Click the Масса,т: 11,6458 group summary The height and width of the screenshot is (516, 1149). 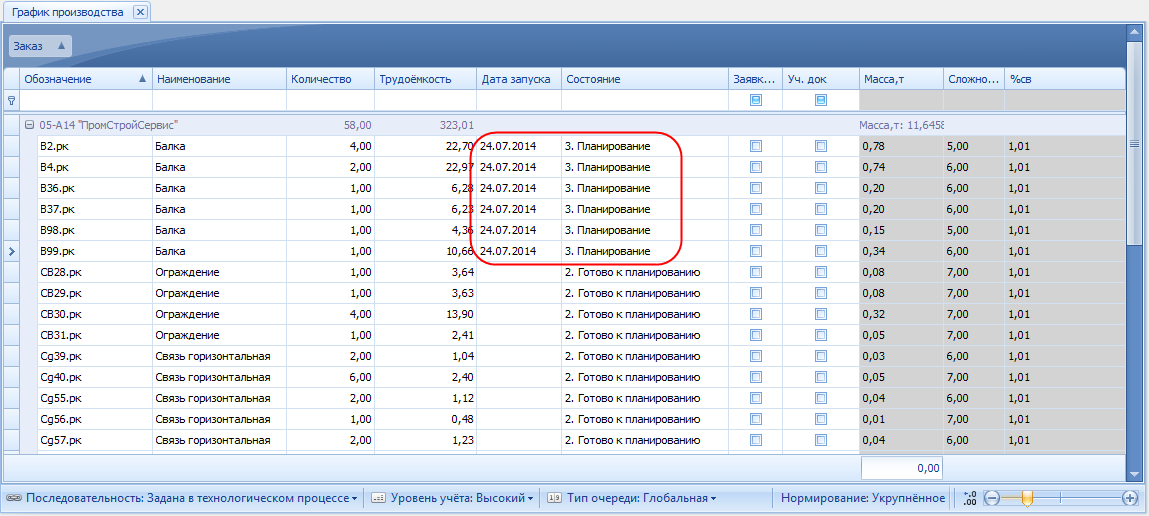click(901, 125)
